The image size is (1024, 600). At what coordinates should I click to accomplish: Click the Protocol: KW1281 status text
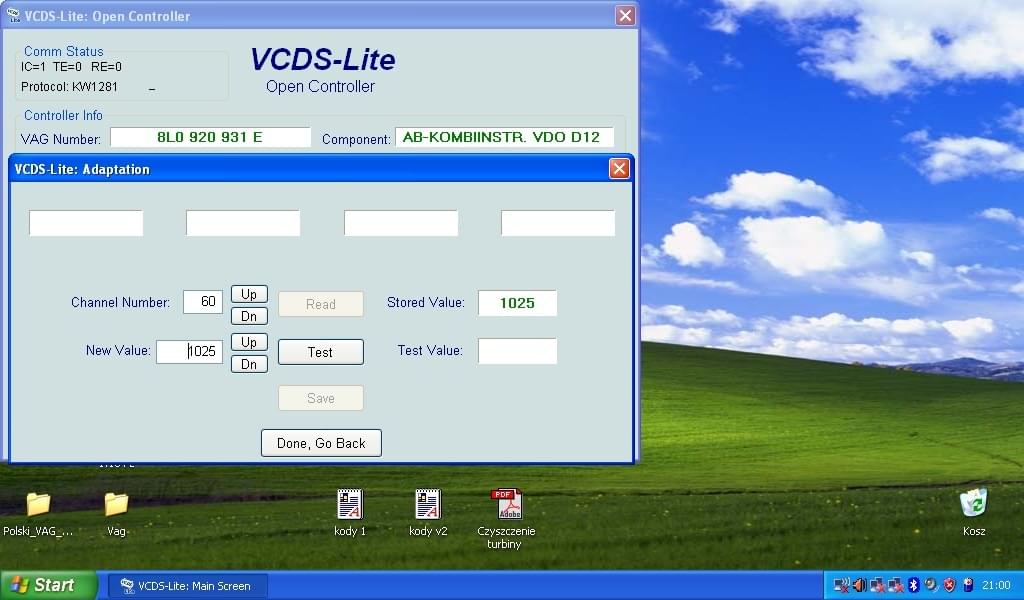coord(69,87)
